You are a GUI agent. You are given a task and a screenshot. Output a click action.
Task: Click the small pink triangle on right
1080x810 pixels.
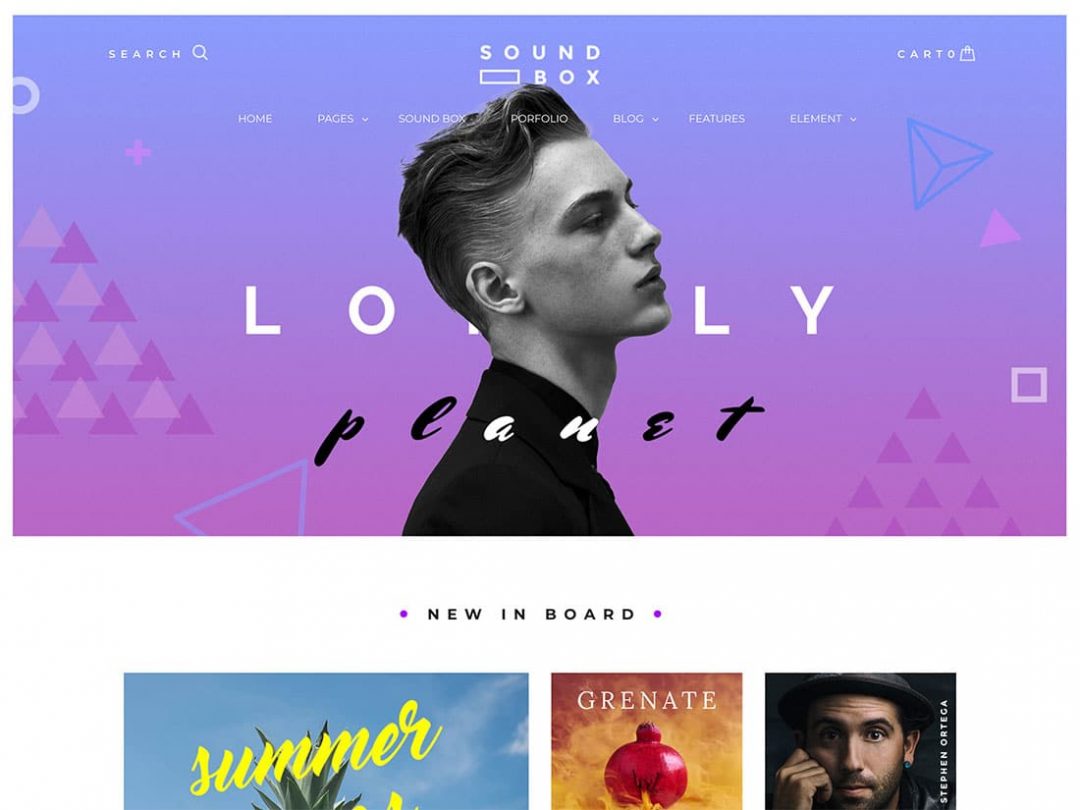point(999,229)
